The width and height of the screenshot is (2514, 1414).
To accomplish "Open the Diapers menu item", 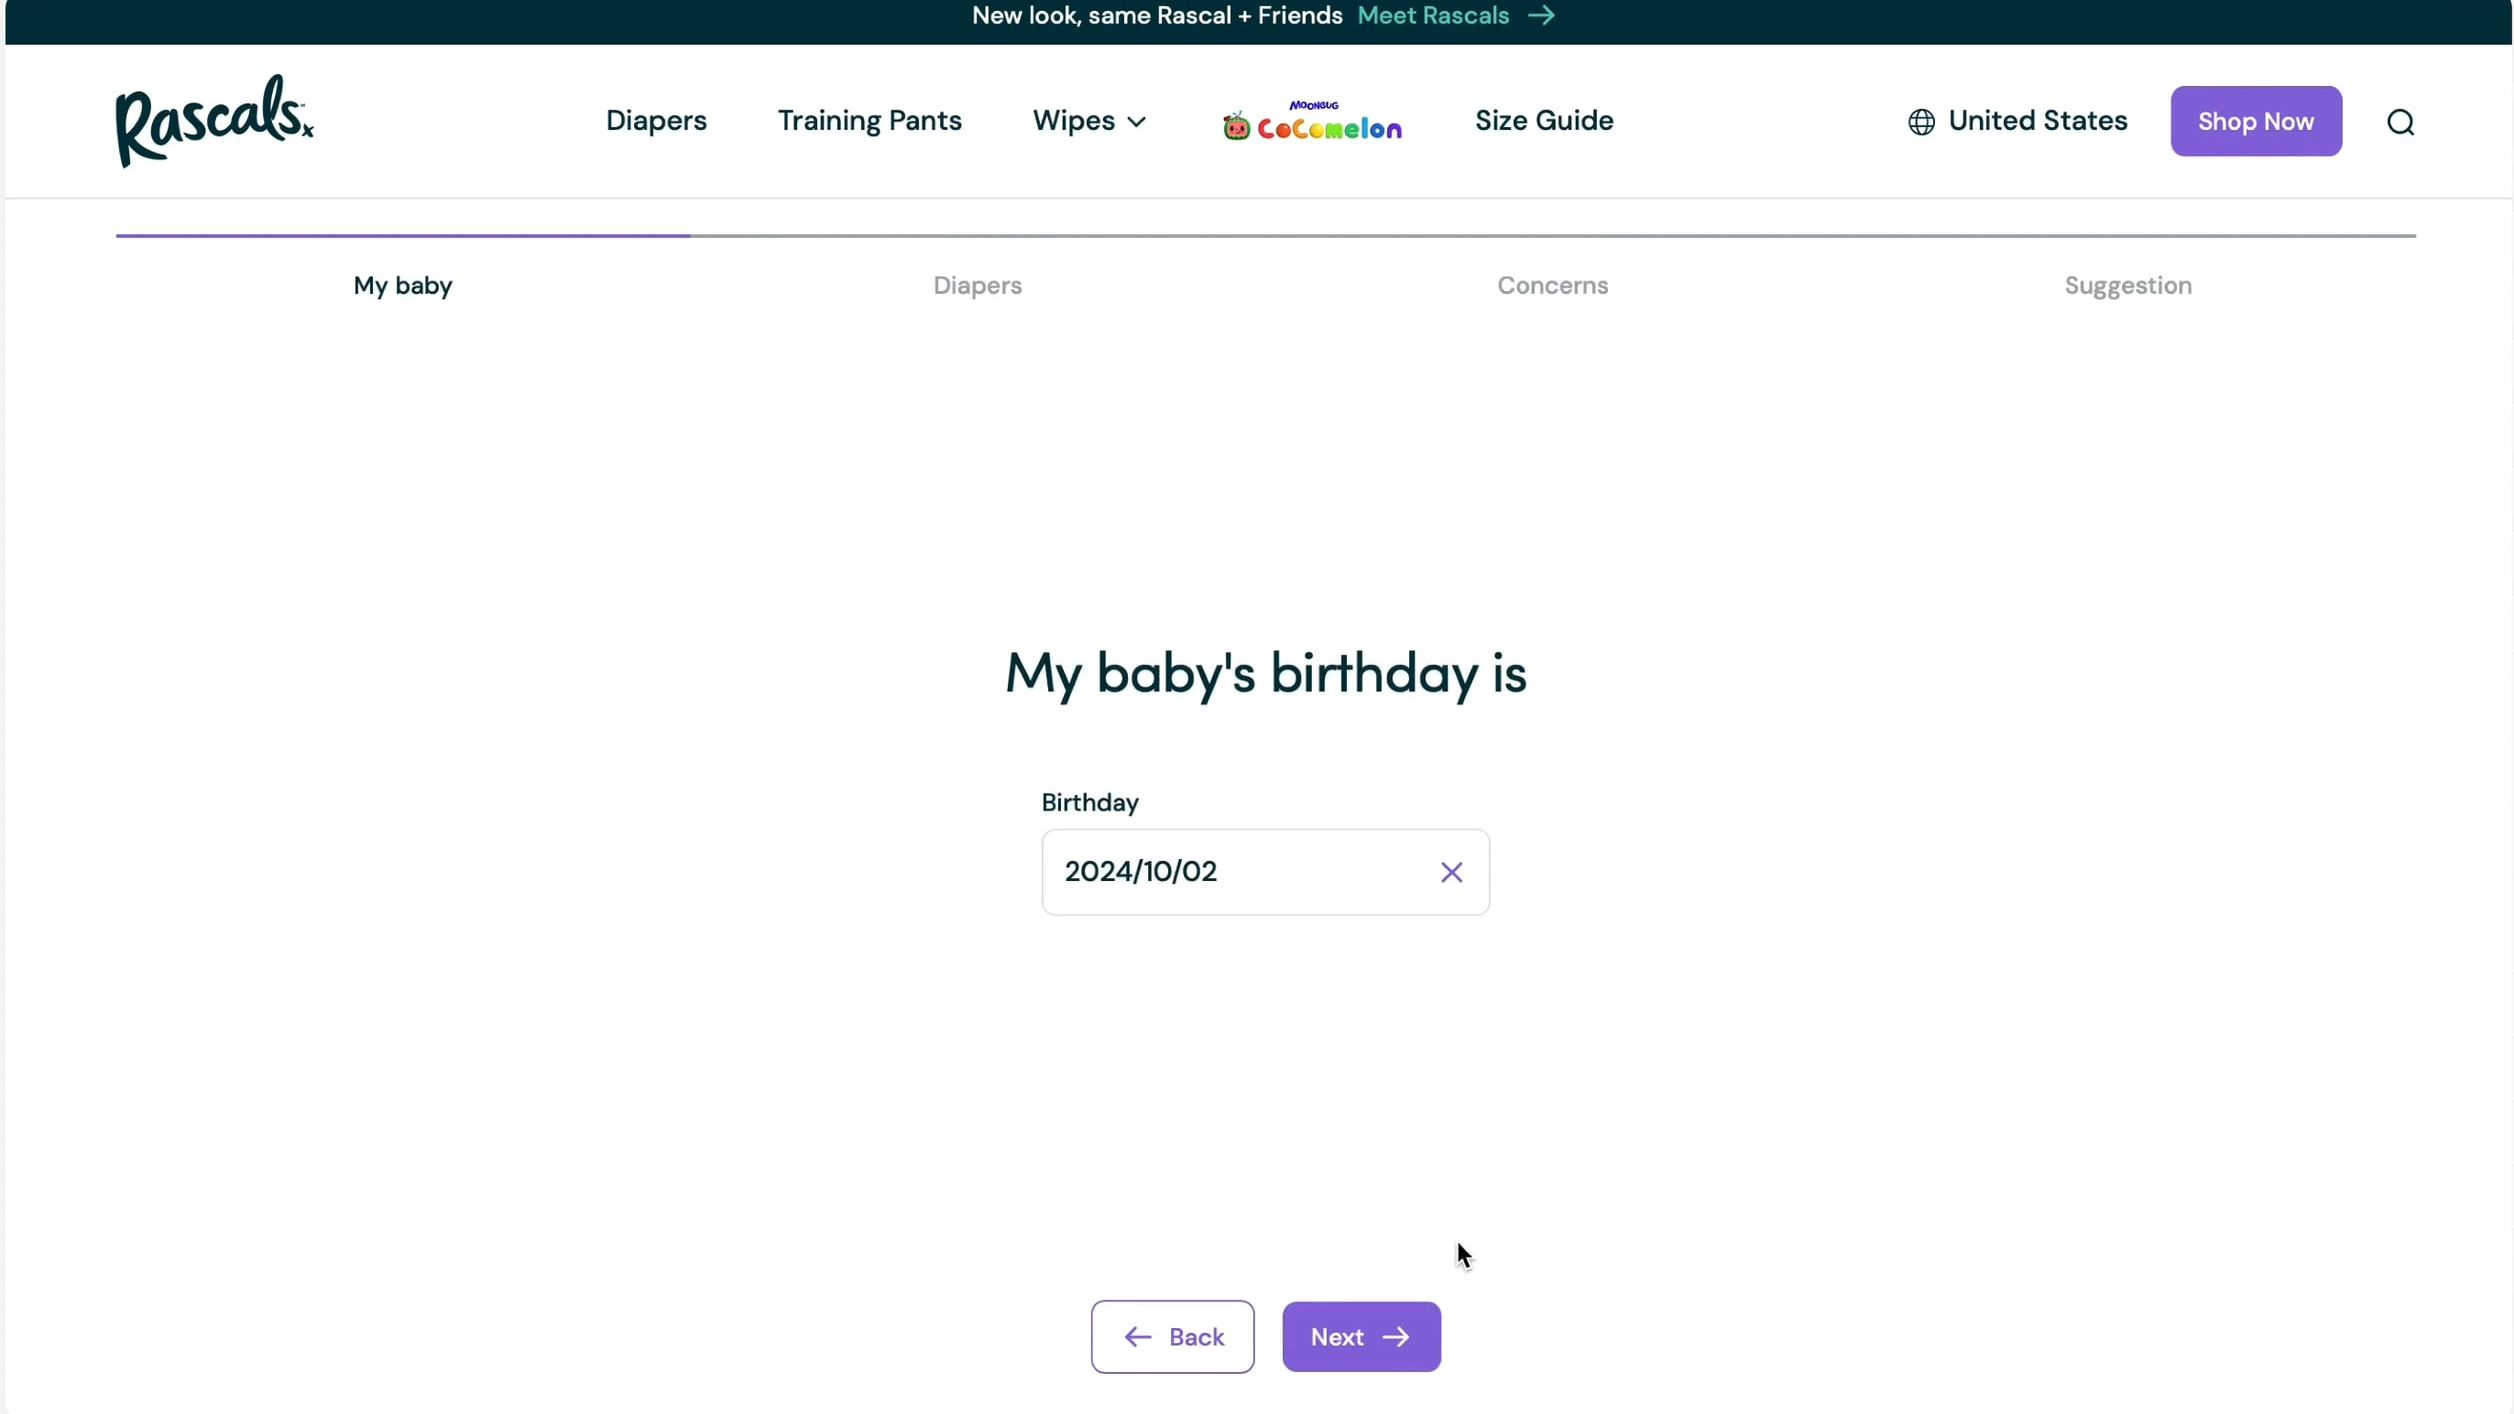I will (x=656, y=121).
